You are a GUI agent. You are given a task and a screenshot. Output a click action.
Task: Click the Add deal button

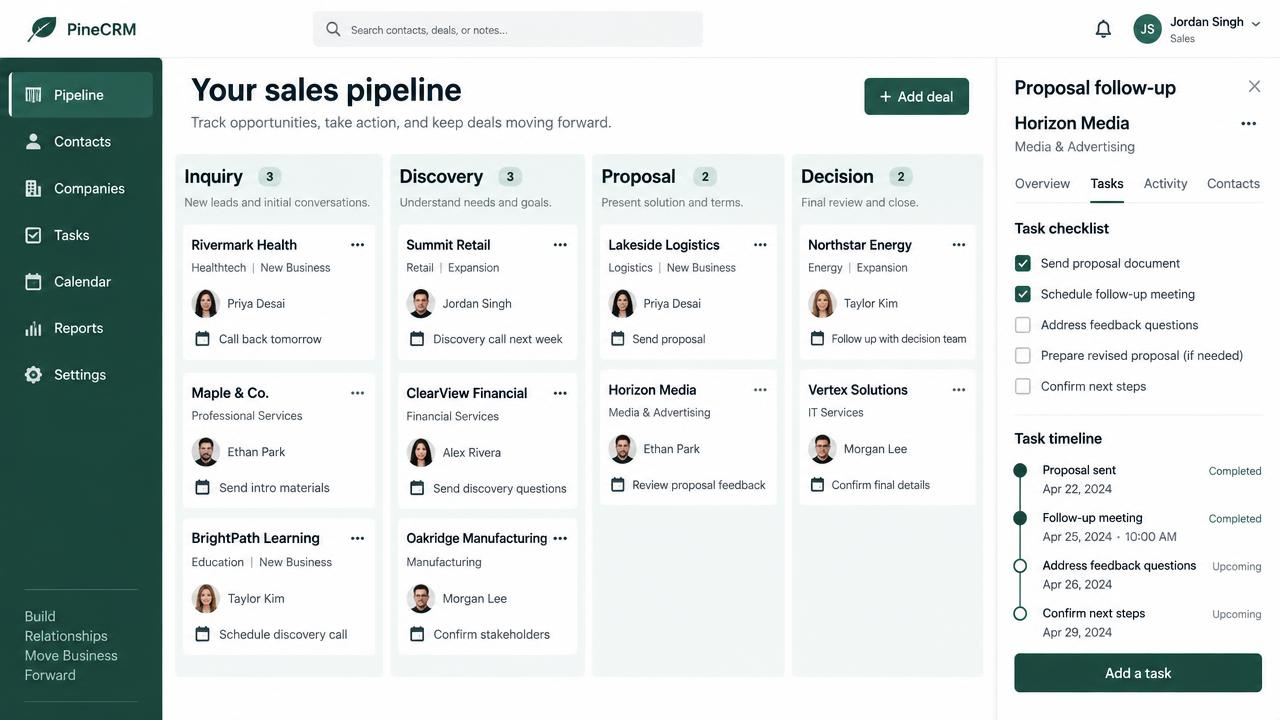click(916, 96)
